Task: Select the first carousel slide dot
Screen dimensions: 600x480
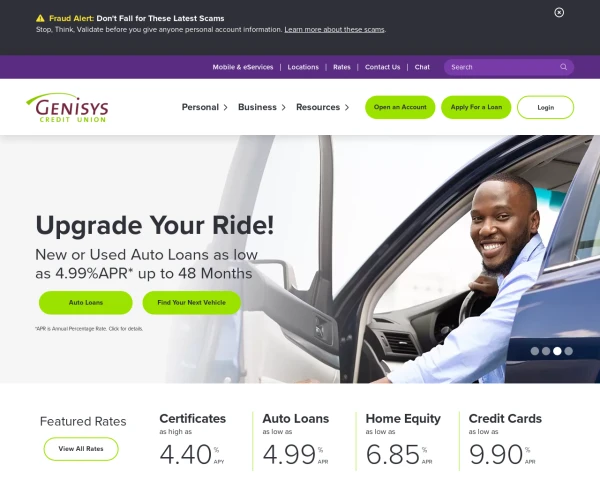Action: click(535, 351)
